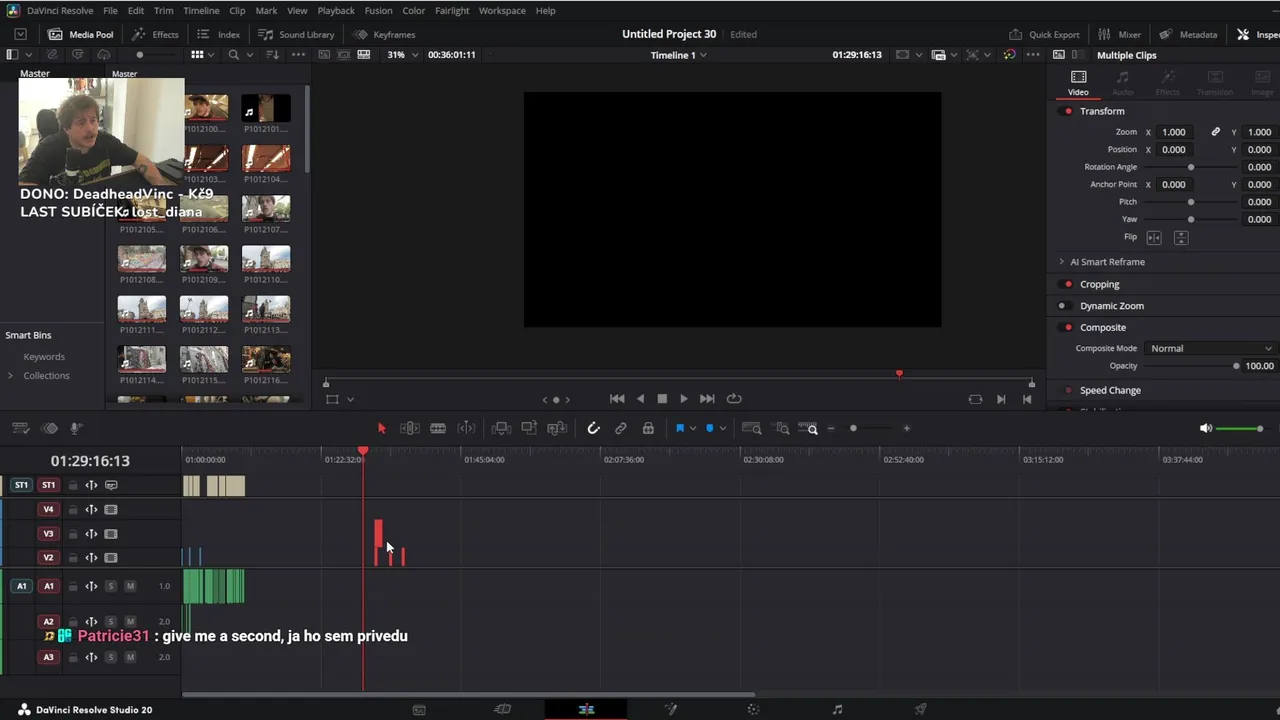
Task: Open the Sound Library panel
Action: pos(297,34)
